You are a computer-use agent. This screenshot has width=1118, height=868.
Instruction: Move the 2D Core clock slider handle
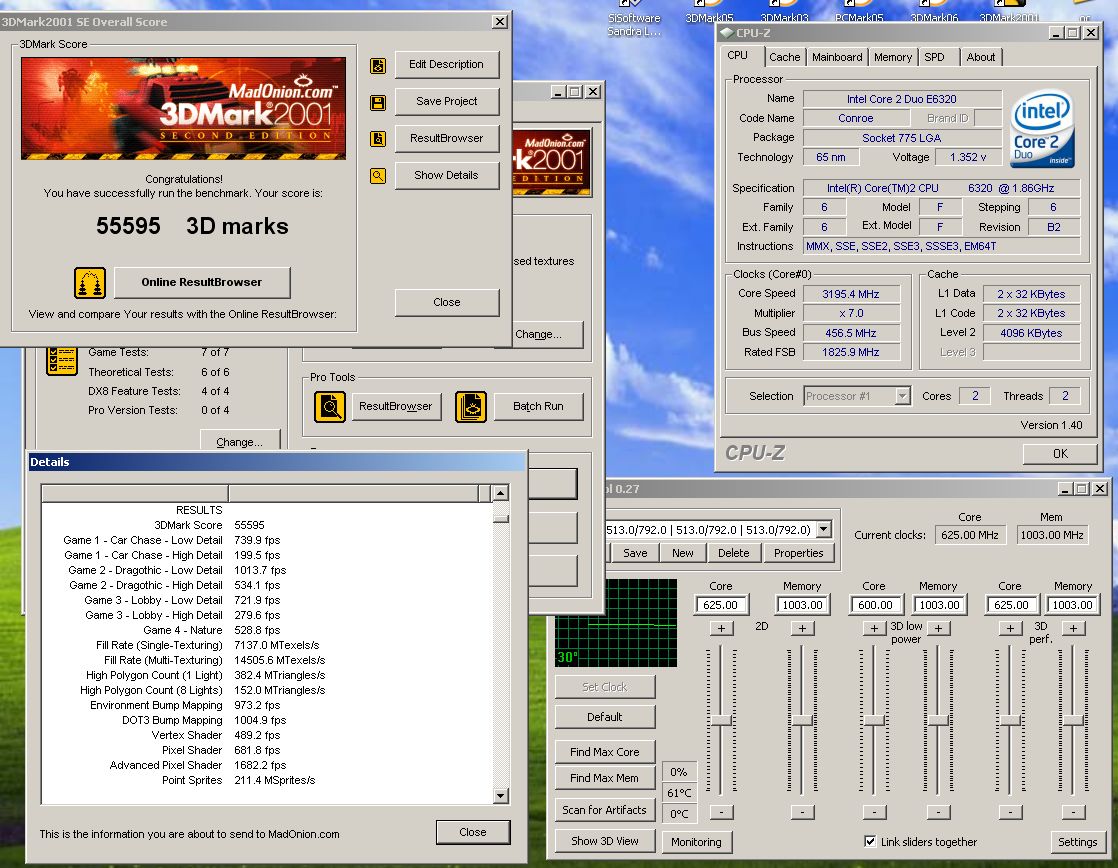[x=722, y=720]
